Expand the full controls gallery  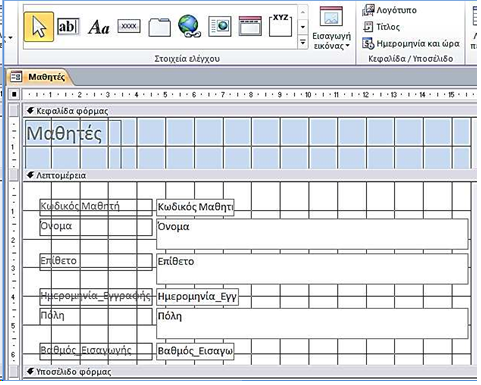point(303,43)
